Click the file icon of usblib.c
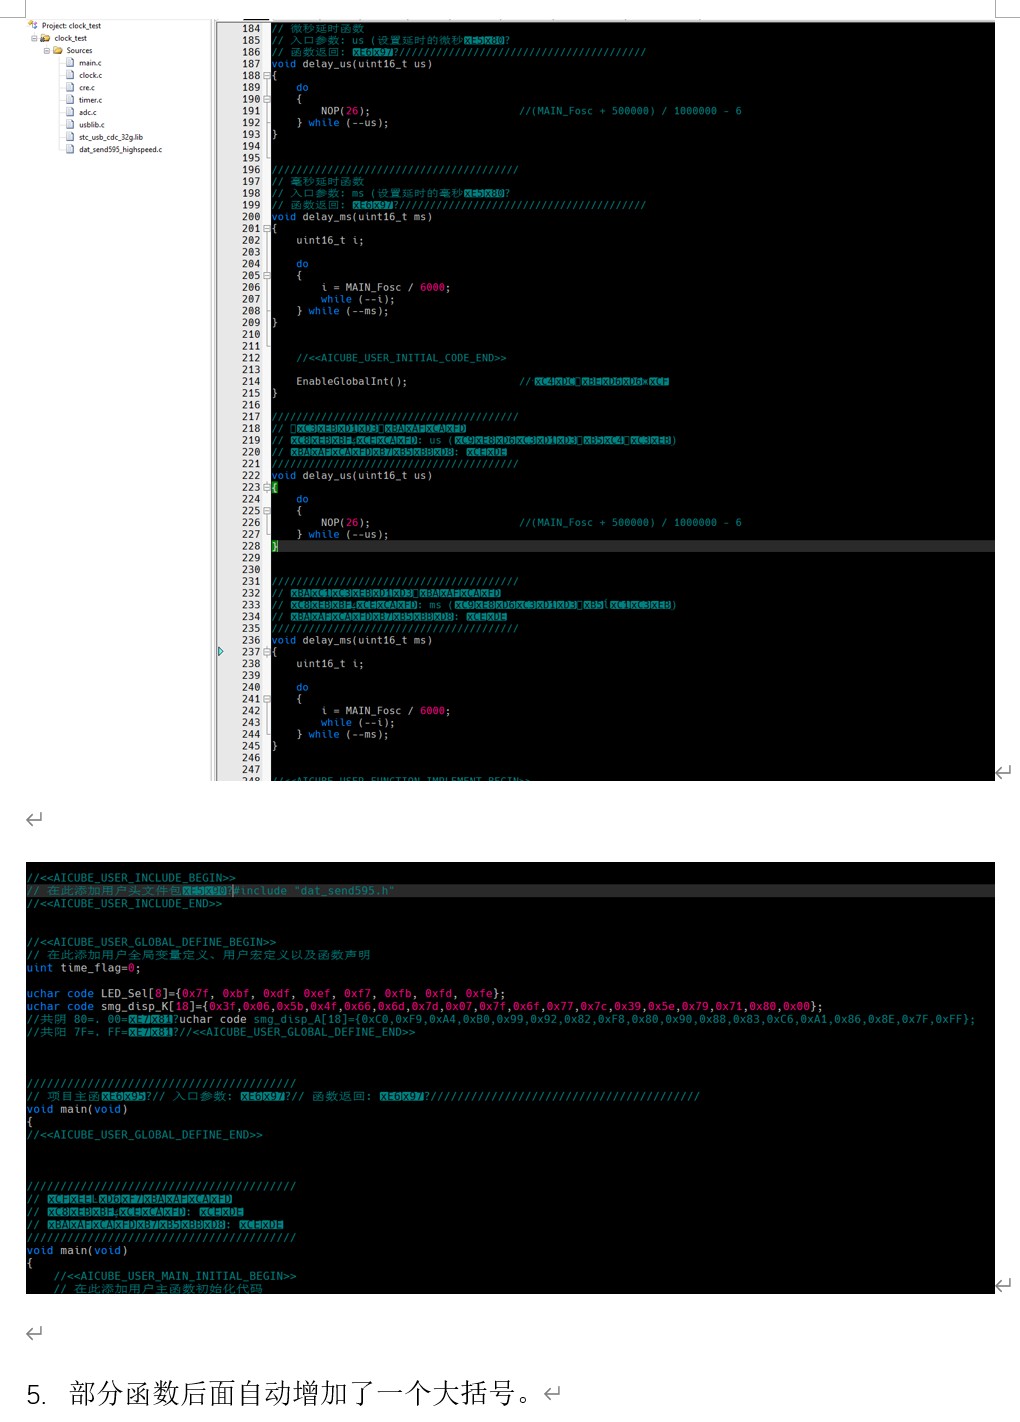 coord(70,125)
